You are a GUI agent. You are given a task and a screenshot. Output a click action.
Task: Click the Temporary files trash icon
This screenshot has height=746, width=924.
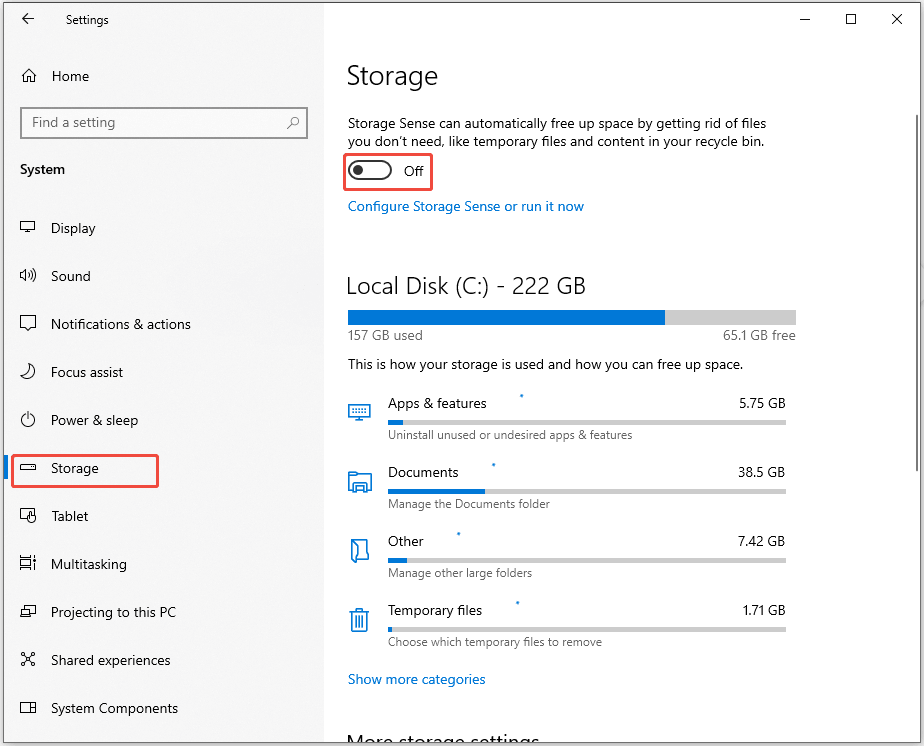[359, 620]
